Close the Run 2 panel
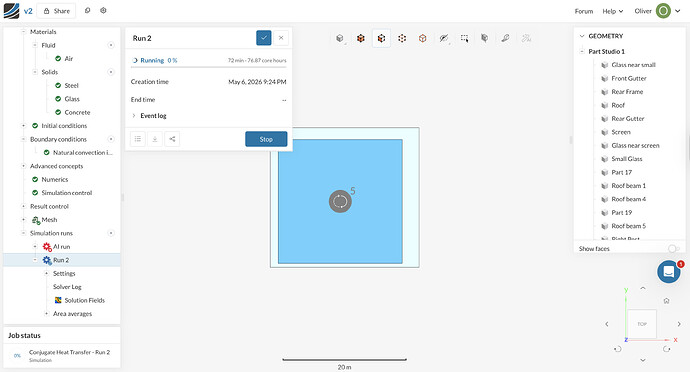 [281, 38]
